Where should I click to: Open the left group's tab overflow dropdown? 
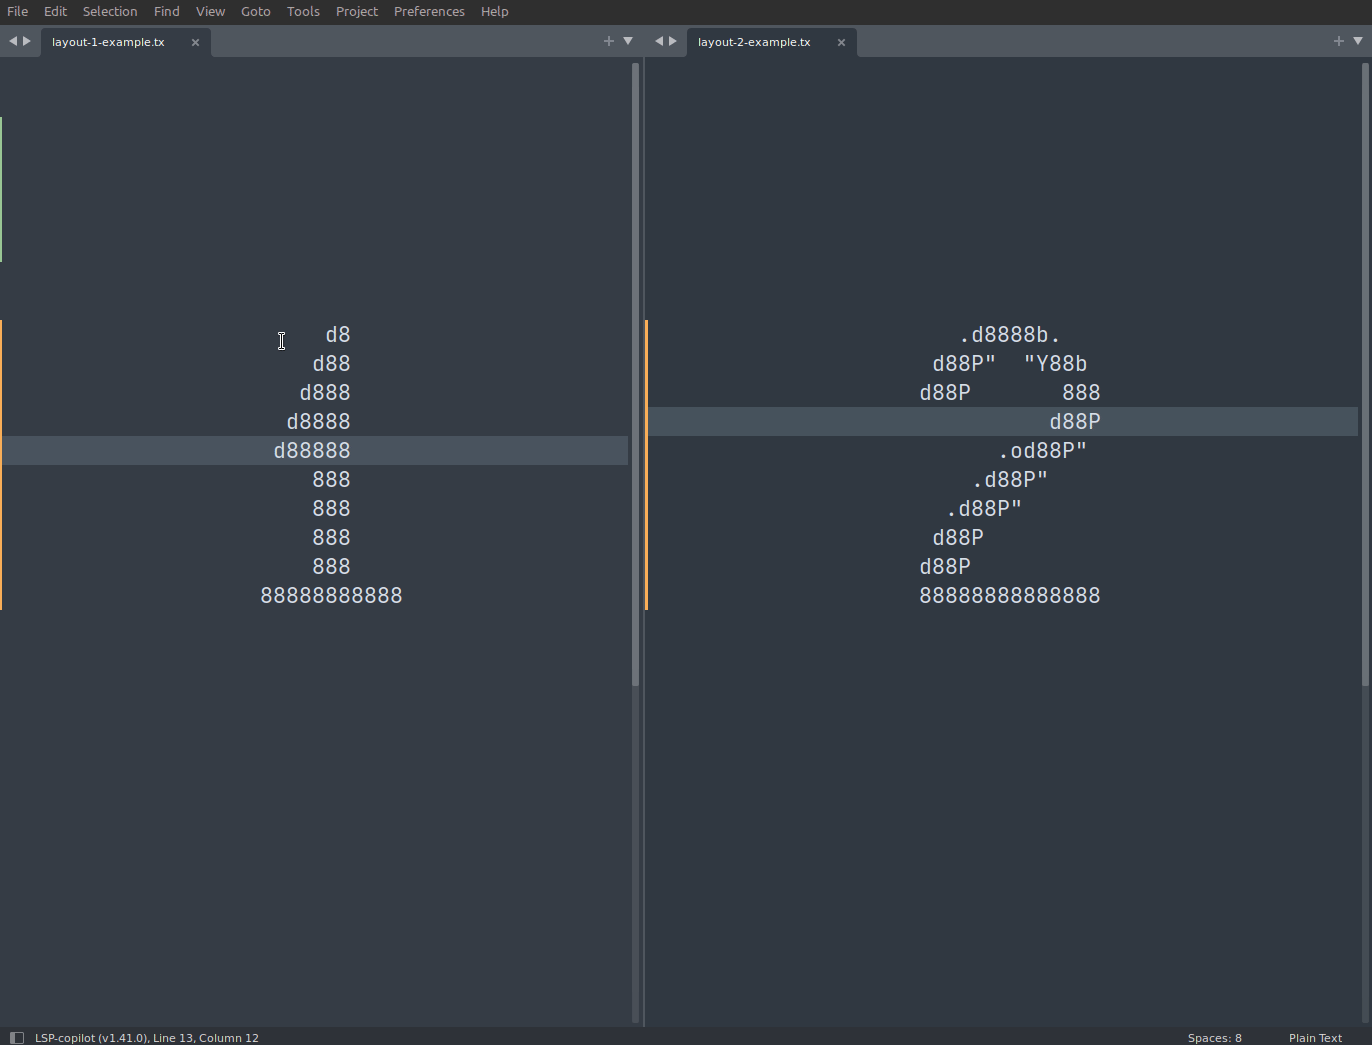click(x=628, y=41)
